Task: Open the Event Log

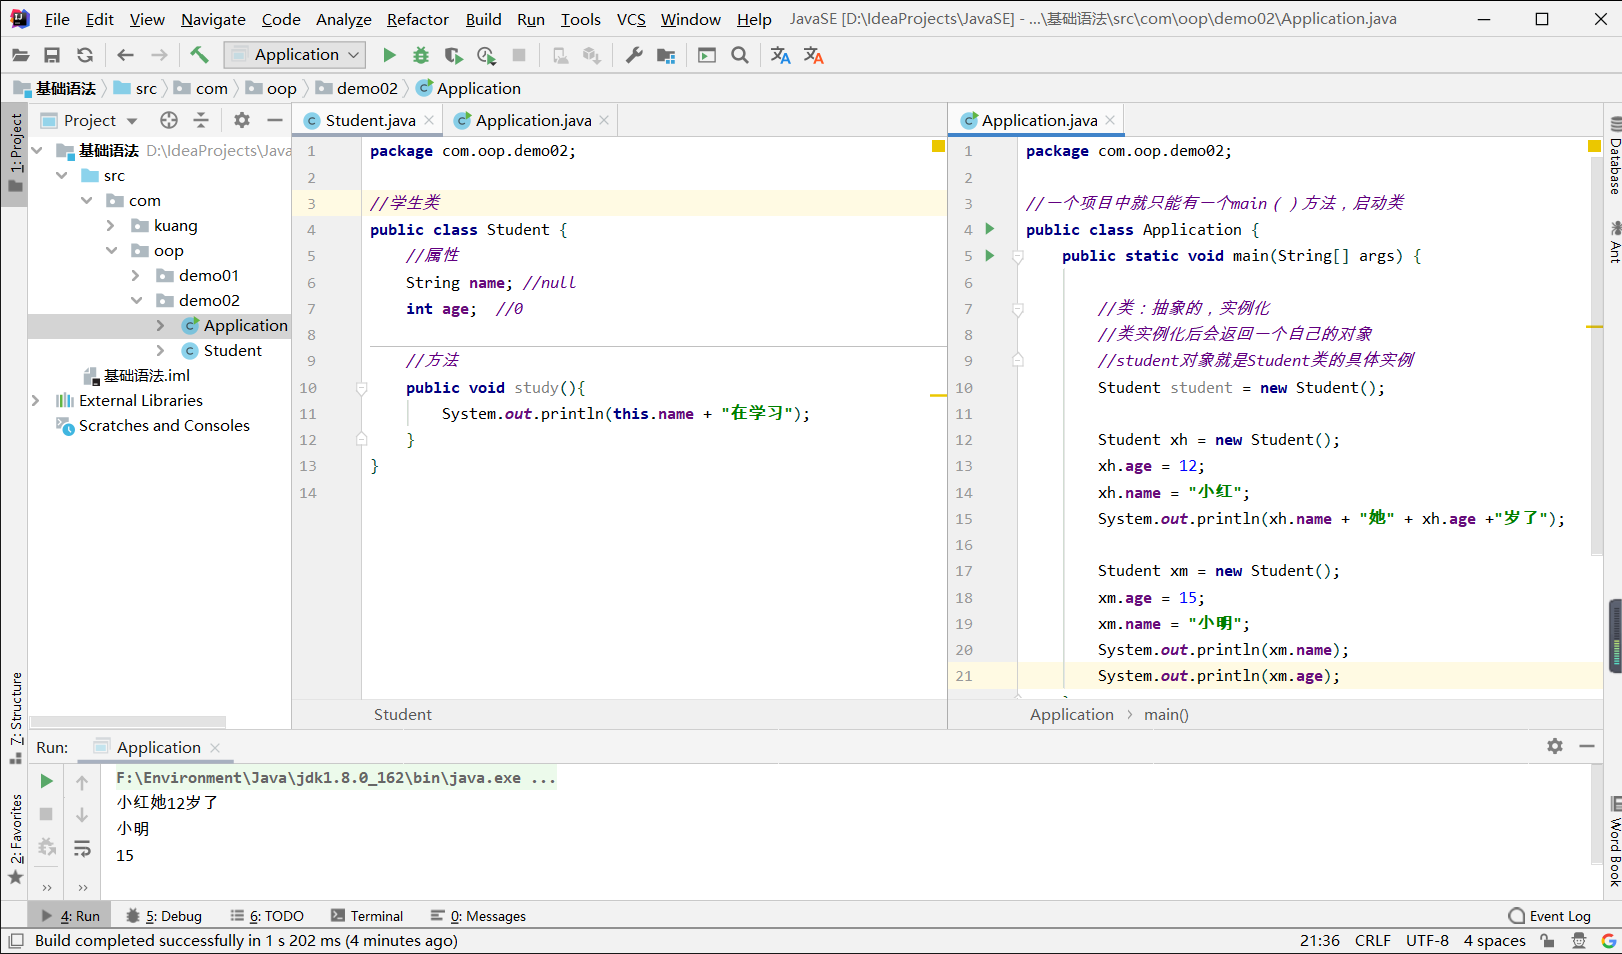Action: pos(1549,916)
